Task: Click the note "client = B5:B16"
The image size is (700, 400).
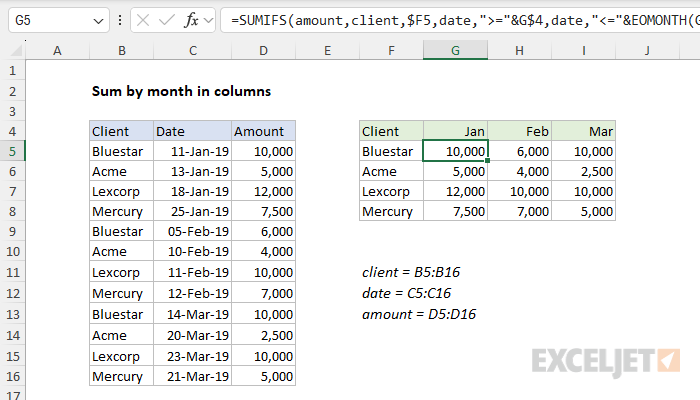Action: click(x=411, y=272)
